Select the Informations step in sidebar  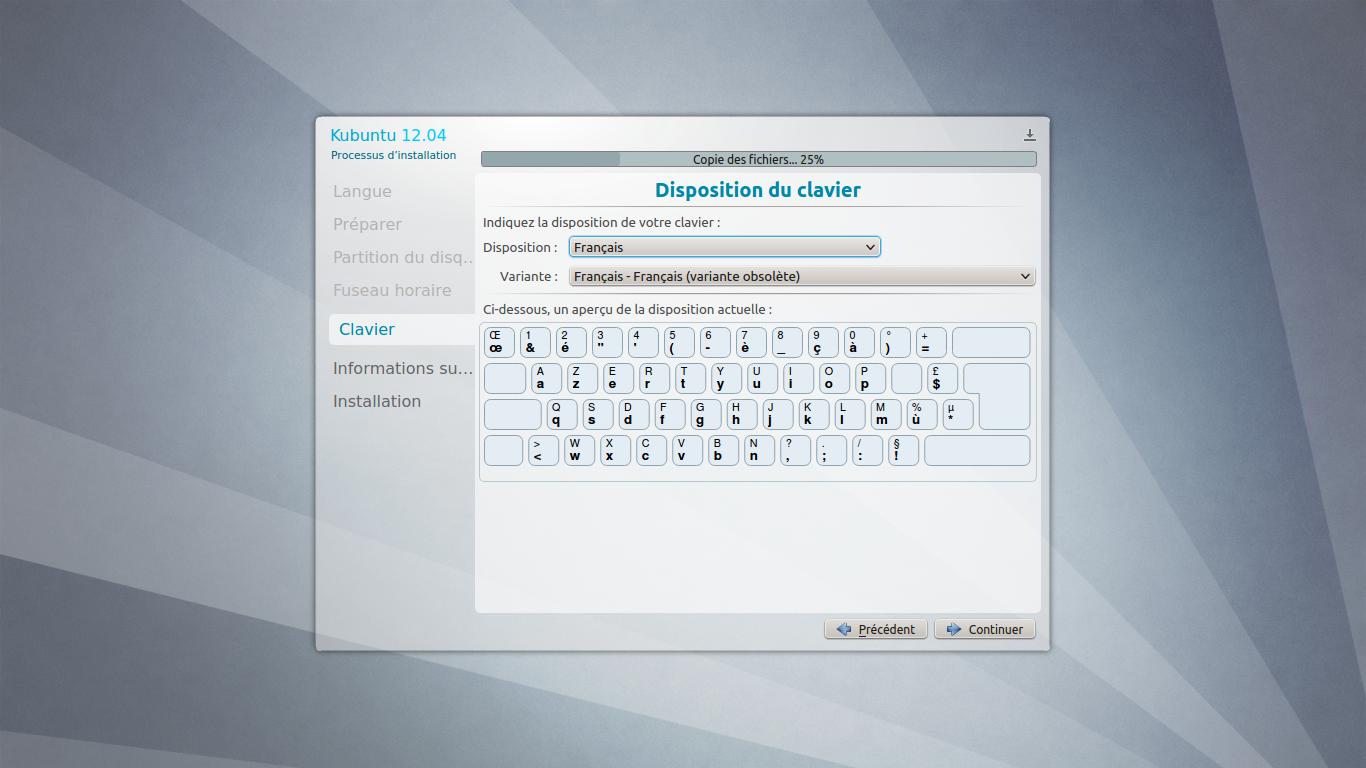tap(403, 368)
